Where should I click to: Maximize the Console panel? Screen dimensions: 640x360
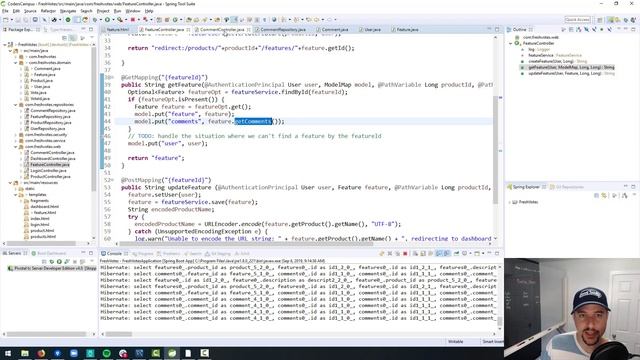click(497, 253)
